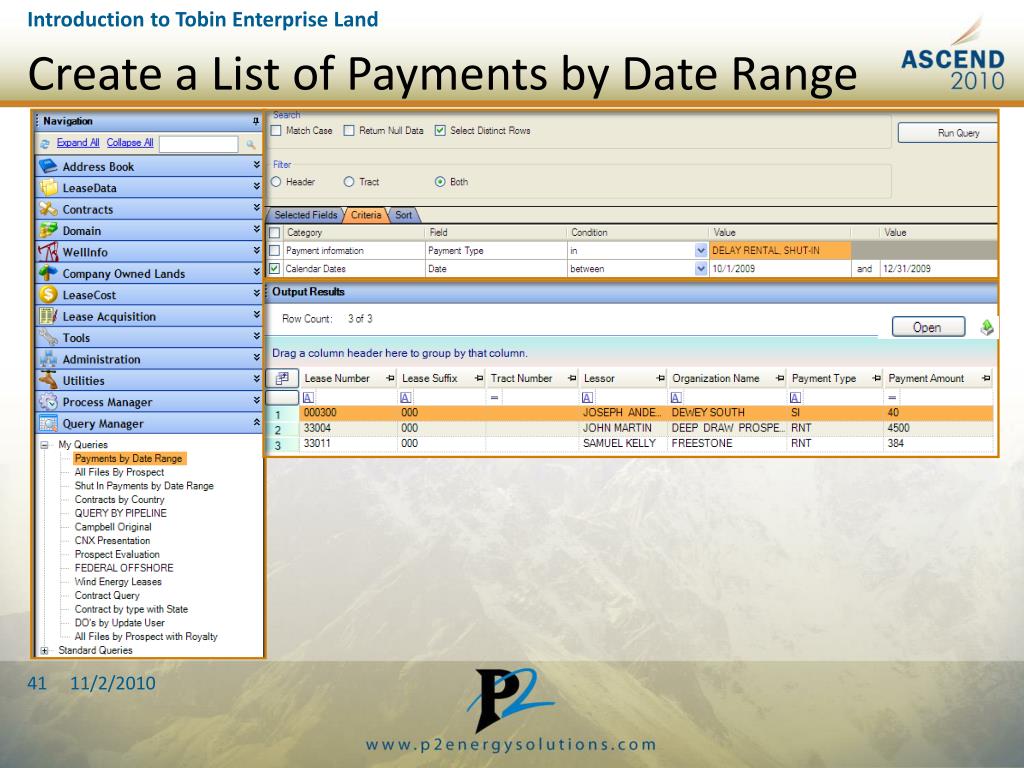Screen dimensions: 1024x768
Task: Select the Both filter radio button
Action: point(440,182)
